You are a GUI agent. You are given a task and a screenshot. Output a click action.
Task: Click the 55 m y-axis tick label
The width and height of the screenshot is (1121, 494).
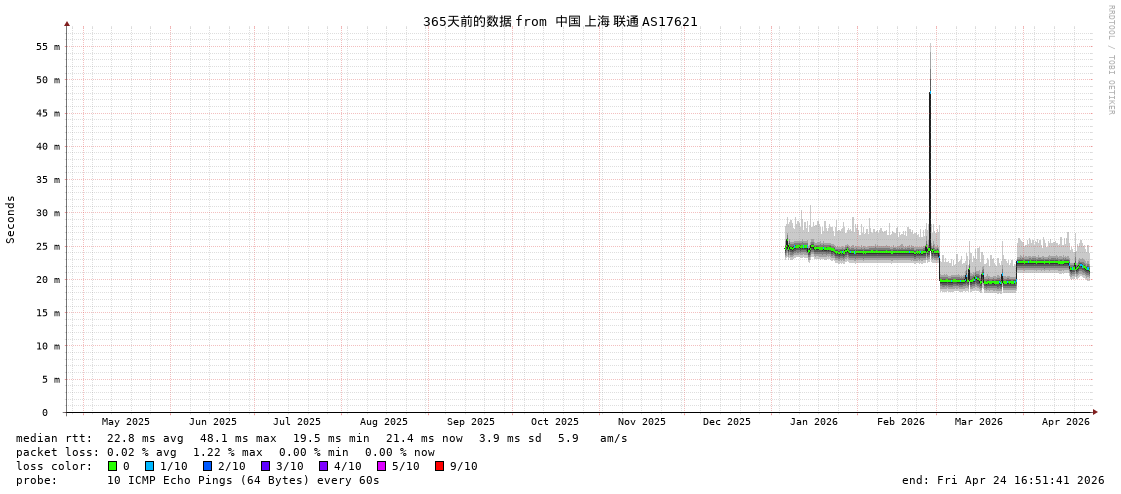(x=48, y=47)
